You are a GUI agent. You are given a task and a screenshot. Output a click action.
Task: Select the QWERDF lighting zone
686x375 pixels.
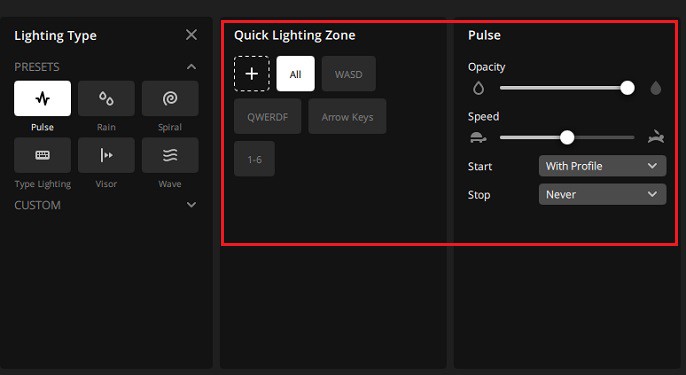[x=267, y=116]
